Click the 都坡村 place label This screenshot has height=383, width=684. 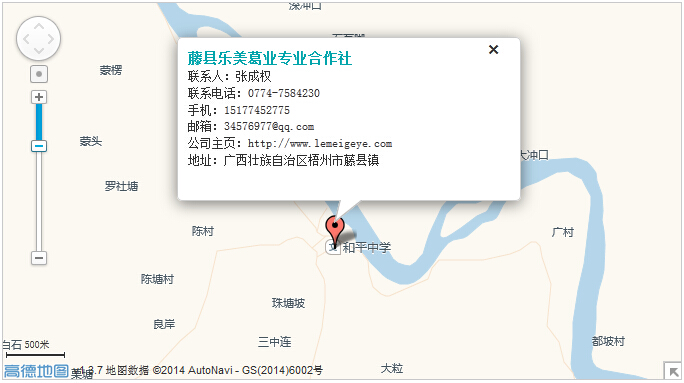click(608, 341)
